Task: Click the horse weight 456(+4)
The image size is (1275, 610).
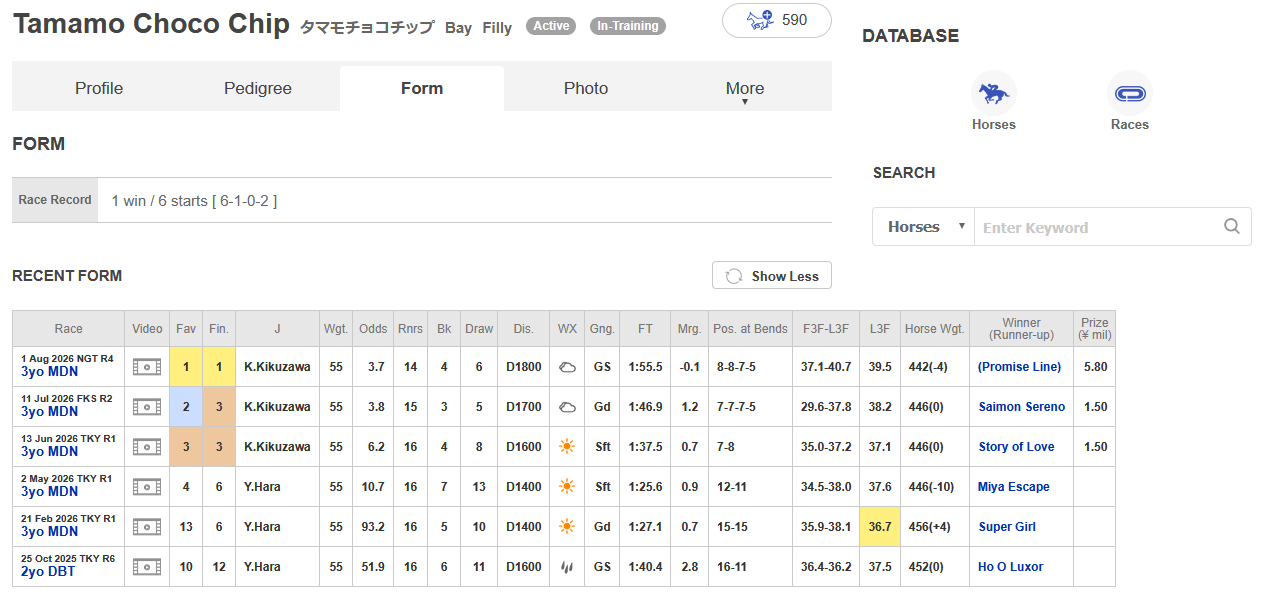Action: [935, 527]
